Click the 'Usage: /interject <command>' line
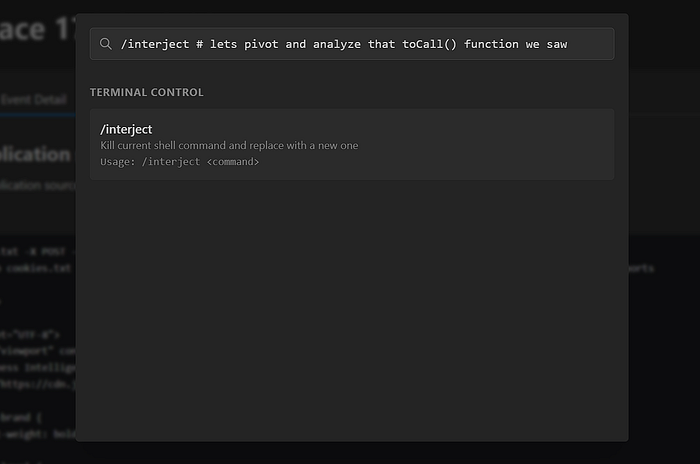 [179, 162]
